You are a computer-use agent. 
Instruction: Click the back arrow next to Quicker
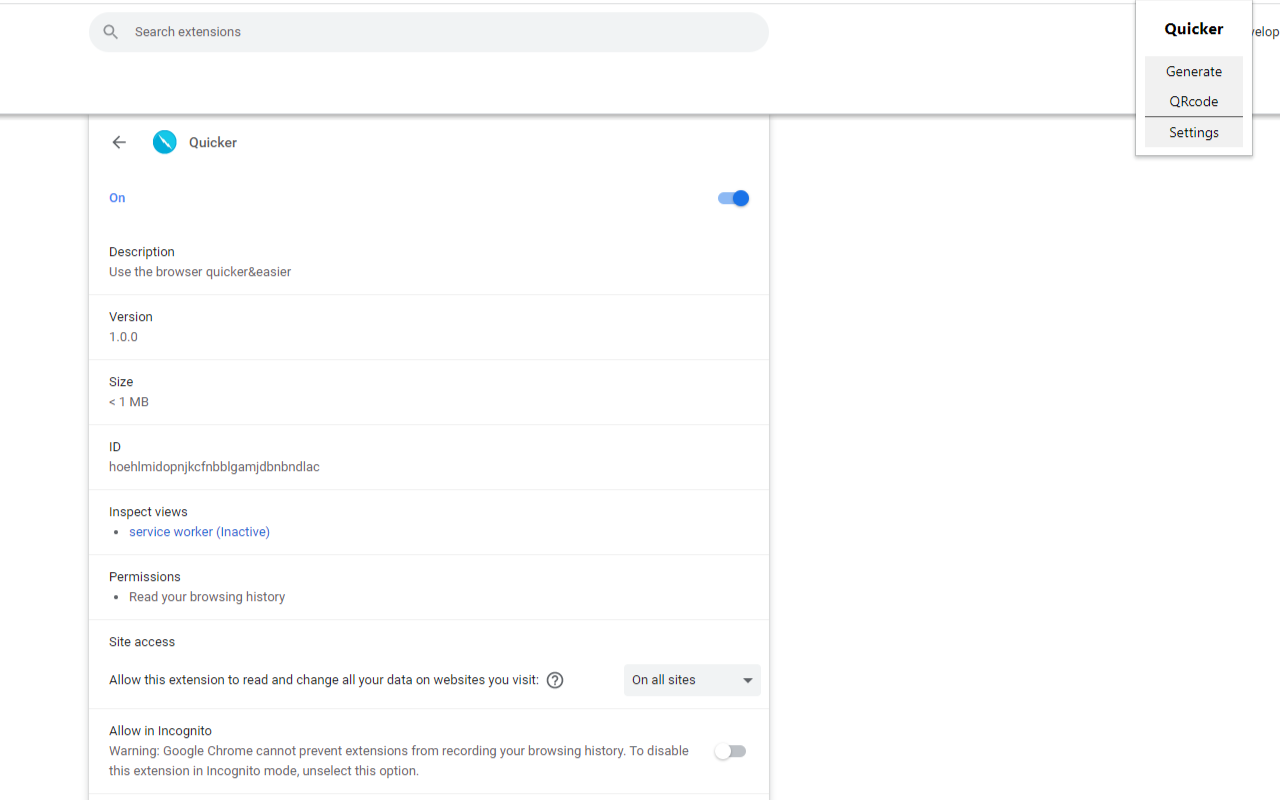coord(119,142)
